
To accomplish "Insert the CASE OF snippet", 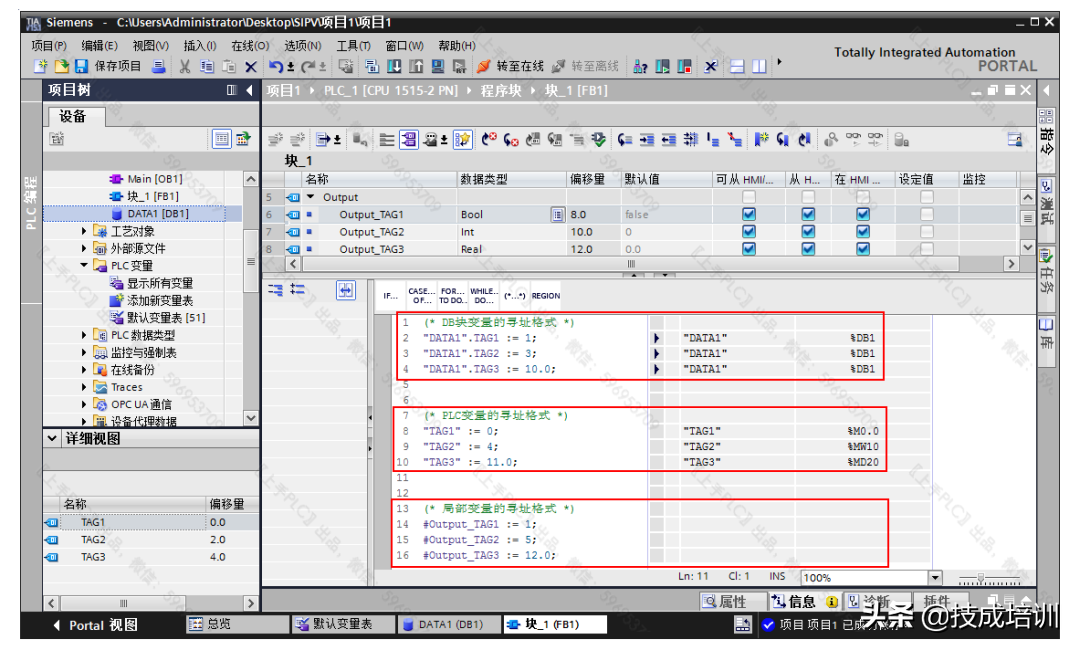I will 421,295.
